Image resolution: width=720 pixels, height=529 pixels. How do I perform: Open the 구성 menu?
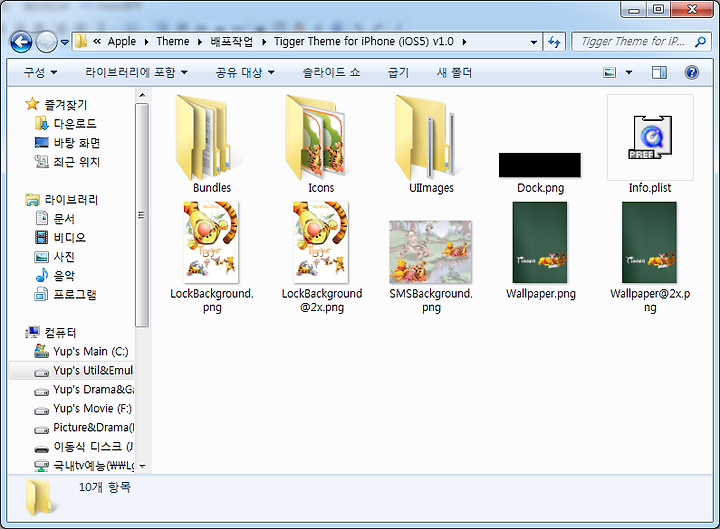coord(40,73)
